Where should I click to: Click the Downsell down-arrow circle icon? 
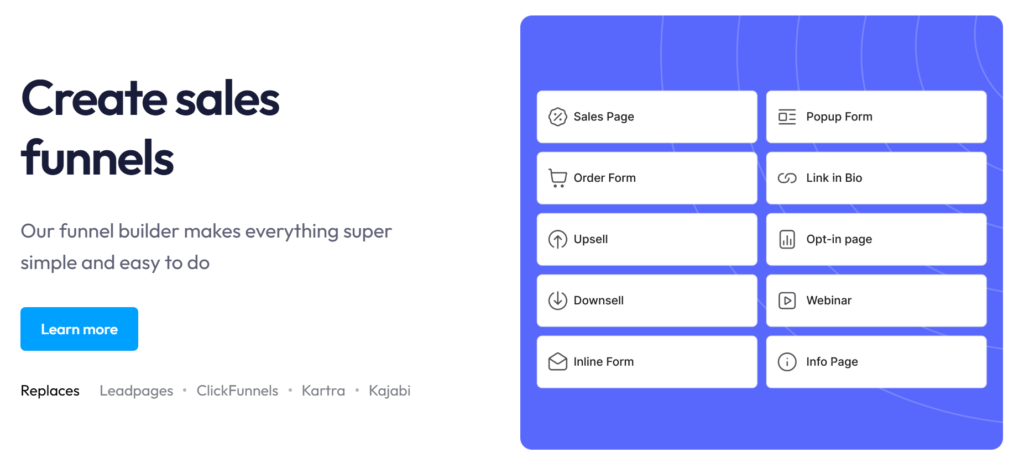click(x=558, y=300)
